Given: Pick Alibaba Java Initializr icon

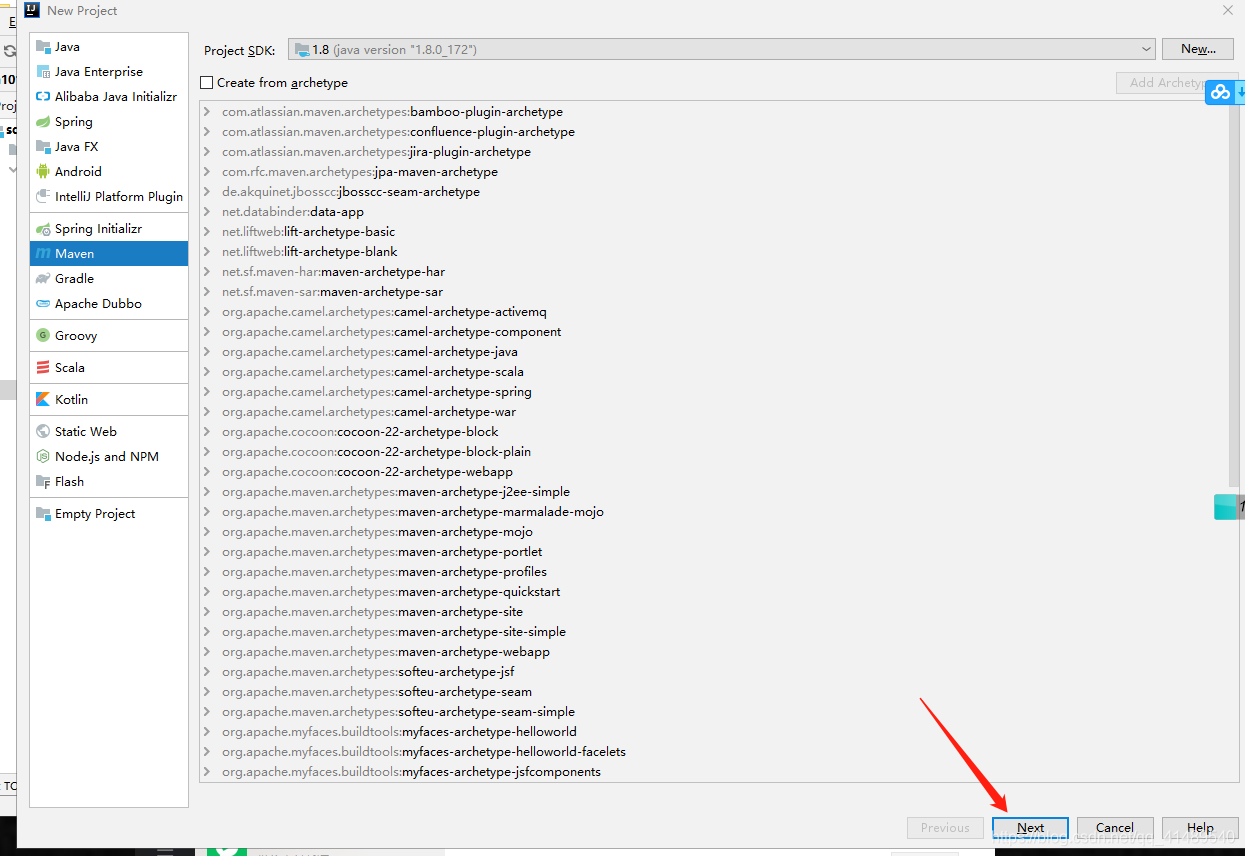Looking at the screenshot, I should 43,97.
